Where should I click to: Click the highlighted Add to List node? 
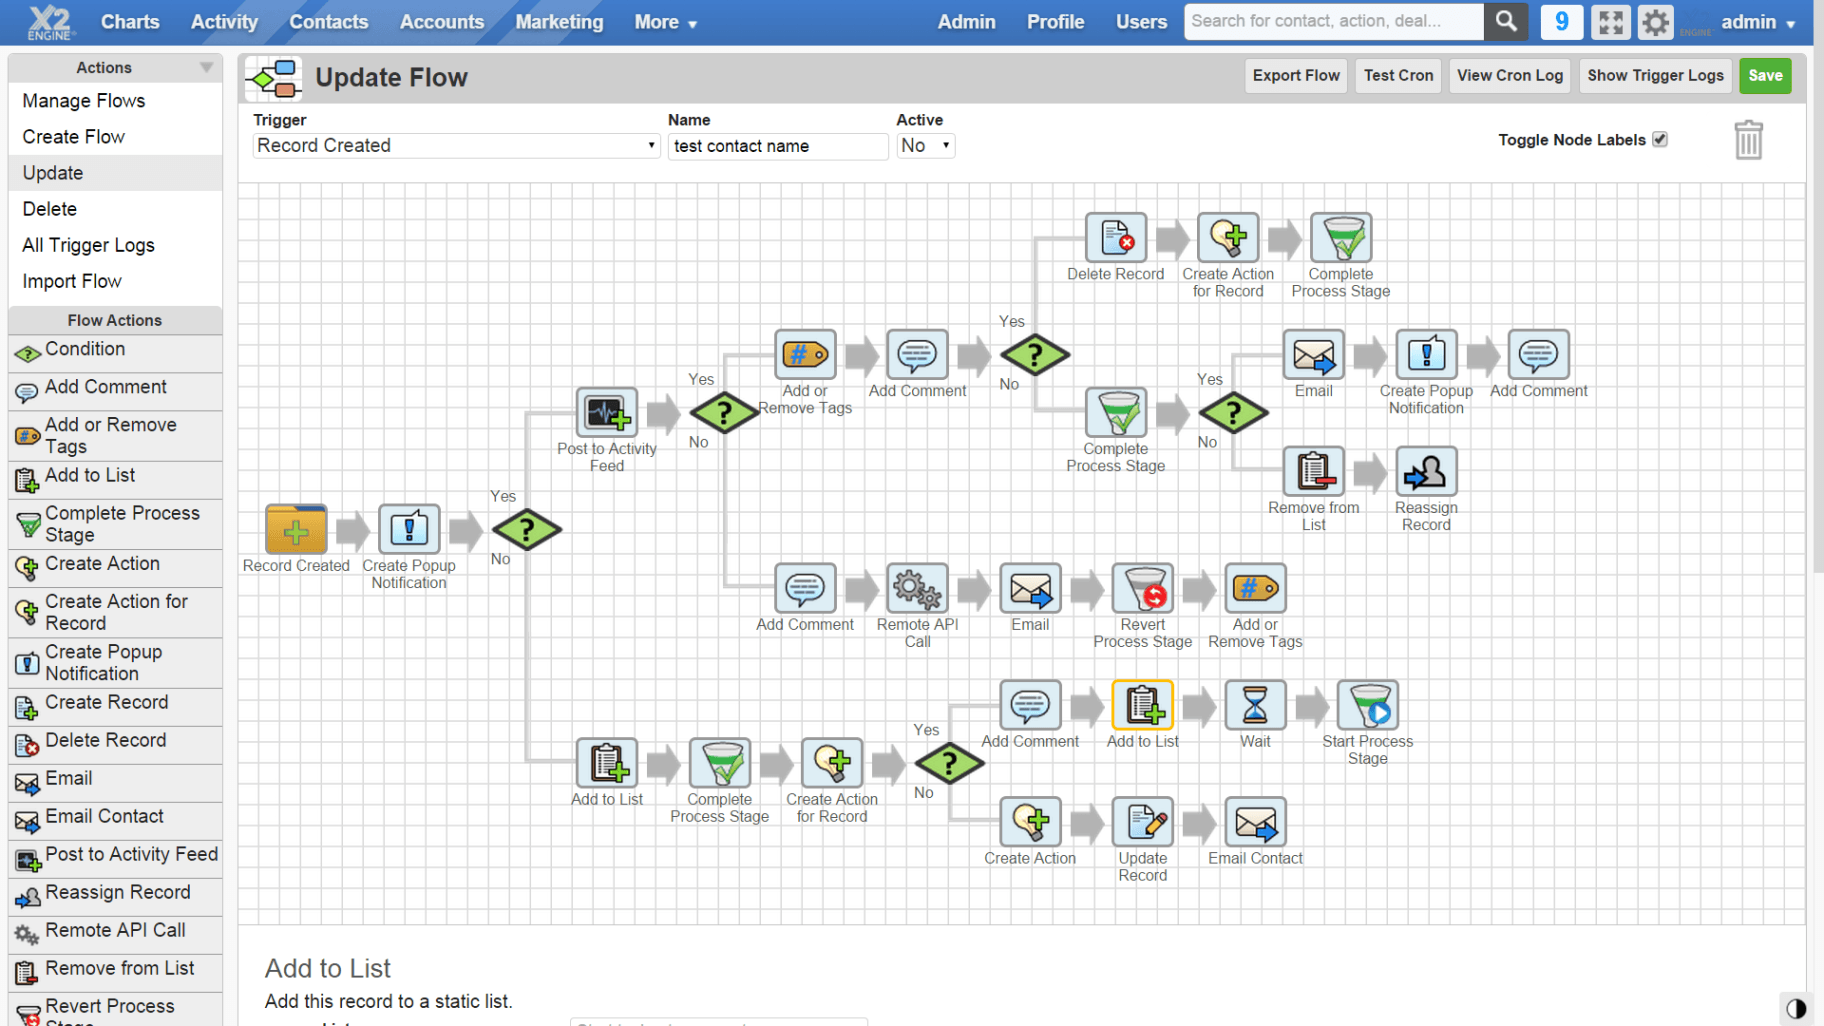[1143, 705]
